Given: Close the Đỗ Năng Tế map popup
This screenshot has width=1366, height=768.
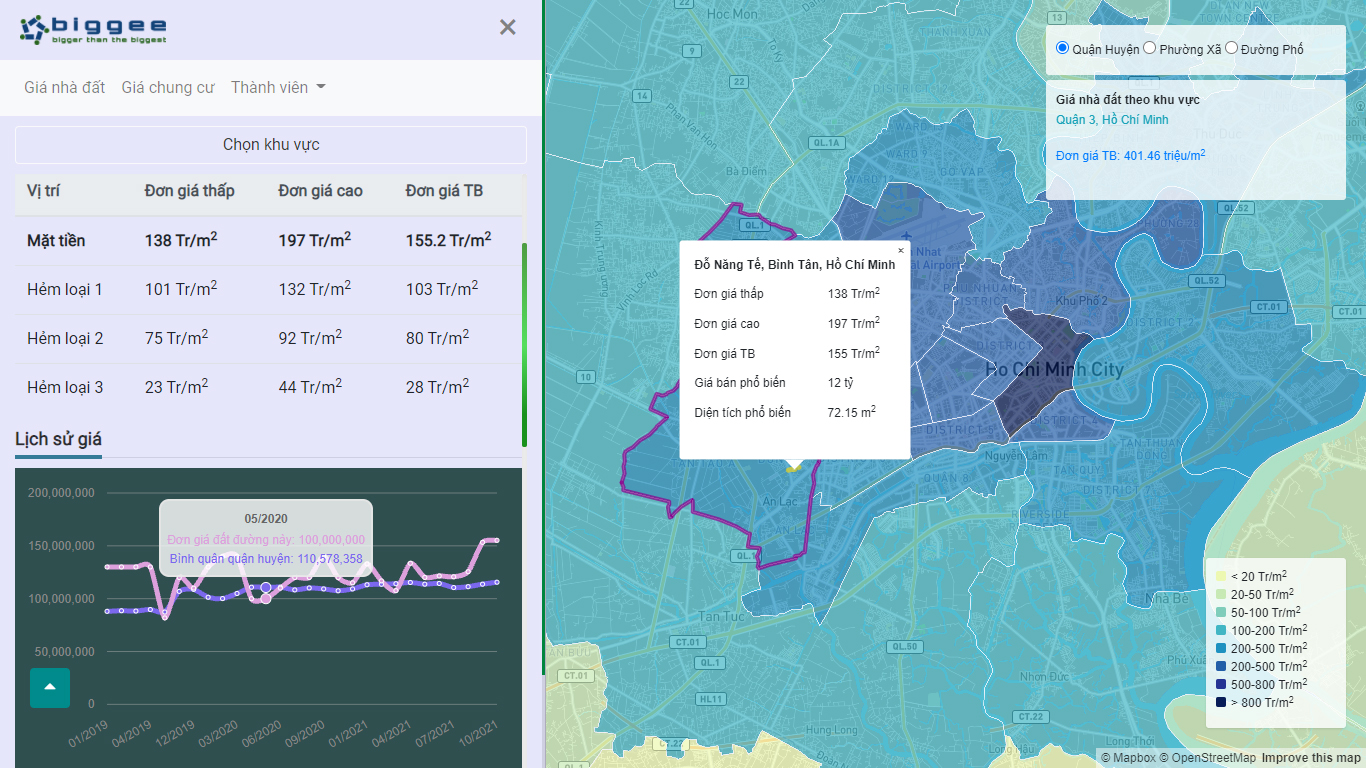Looking at the screenshot, I should [x=901, y=251].
